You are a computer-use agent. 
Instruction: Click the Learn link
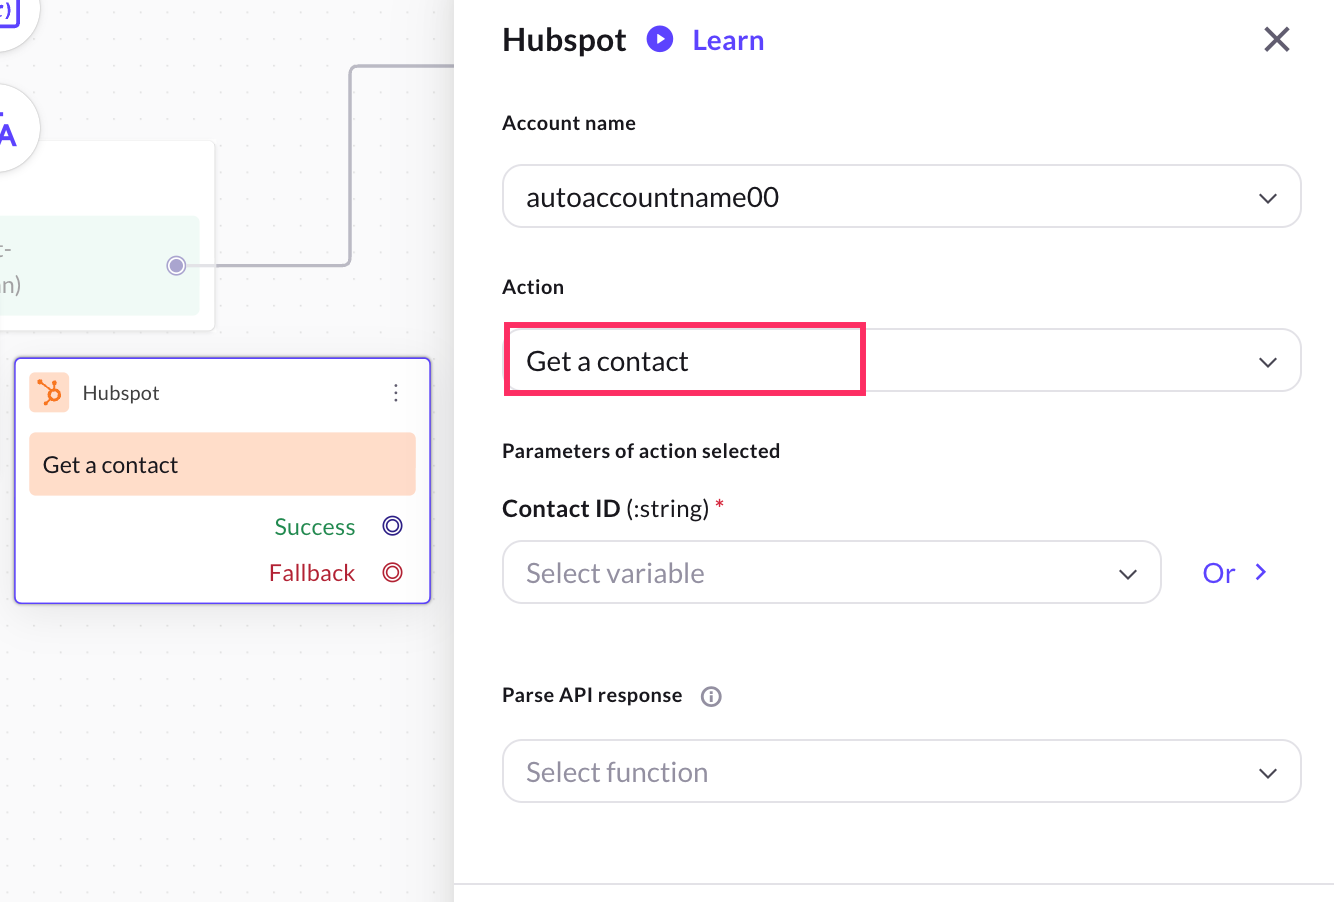(x=728, y=41)
